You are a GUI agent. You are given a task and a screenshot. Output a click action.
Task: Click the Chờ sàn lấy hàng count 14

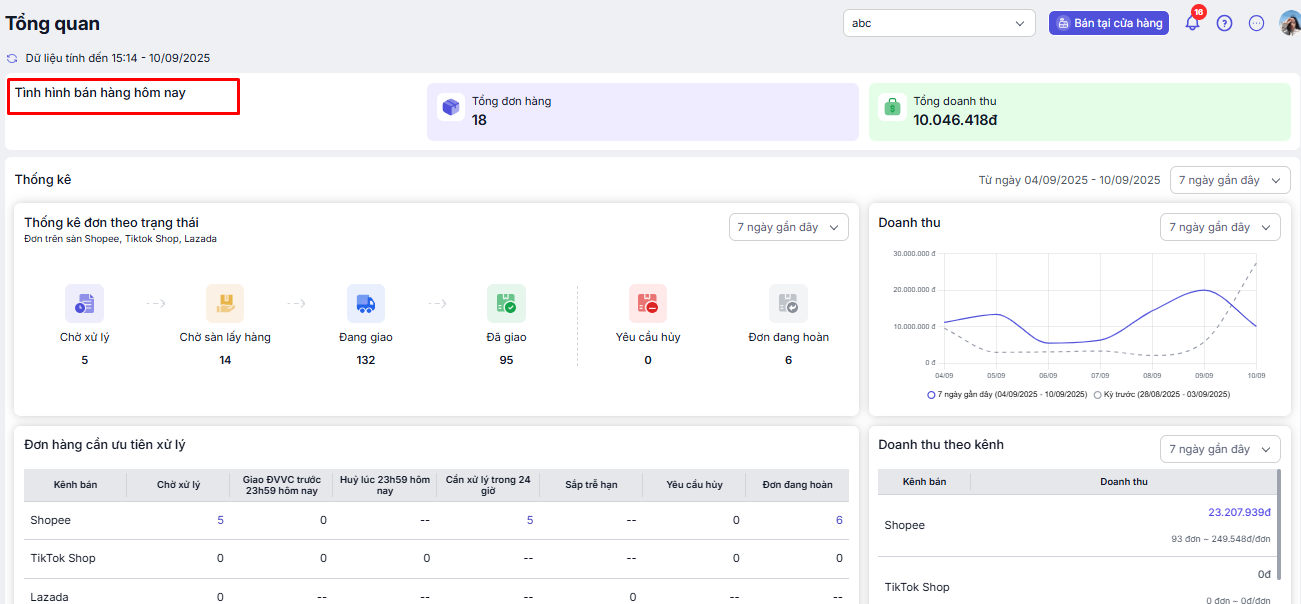pos(225,360)
